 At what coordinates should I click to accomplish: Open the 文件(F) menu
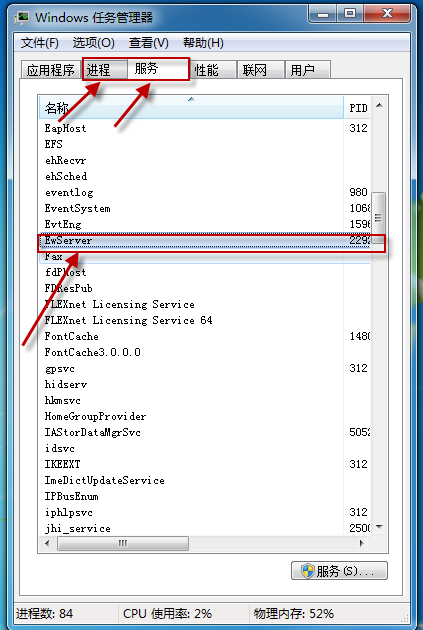40,43
